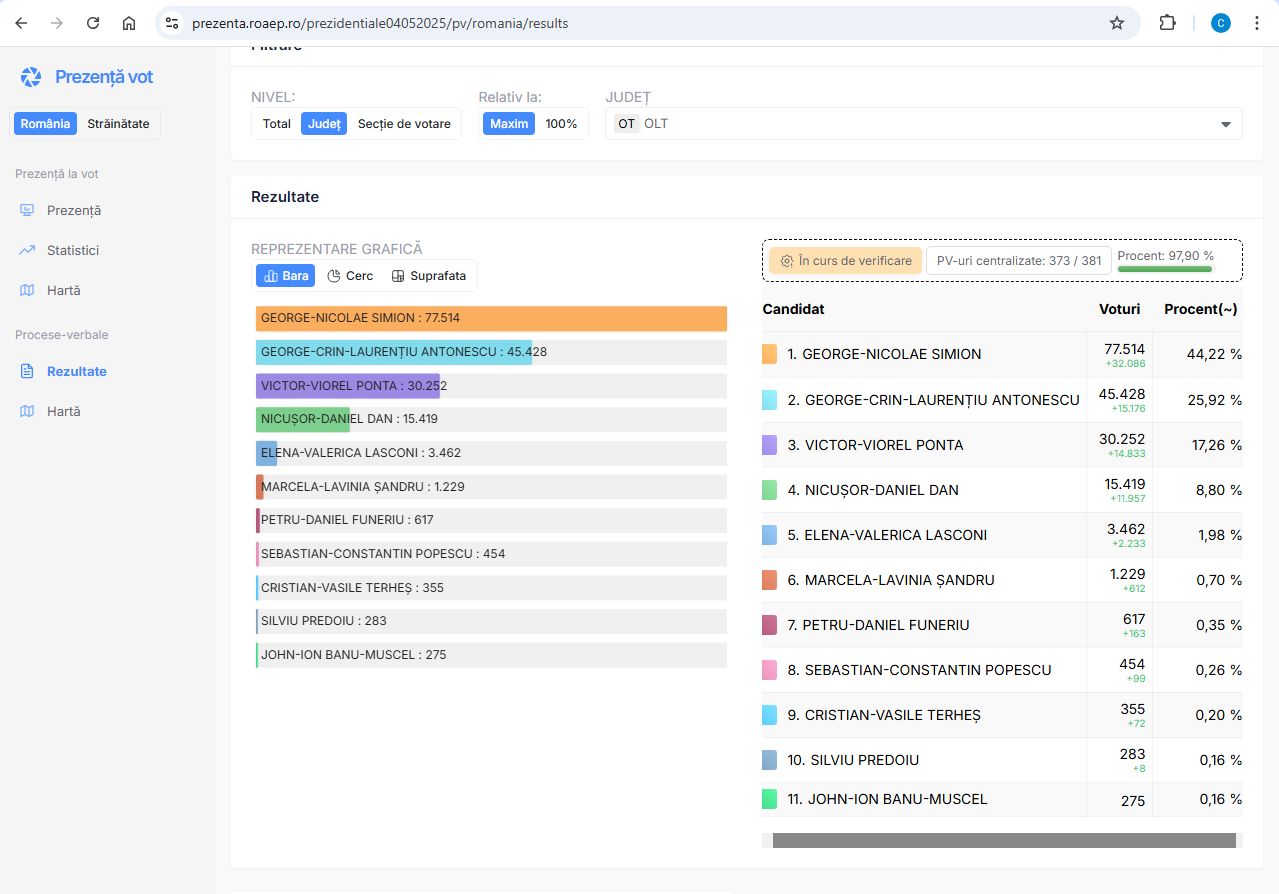The image size is (1279, 894).
Task: Open the Chrome profile avatar
Action: [1221, 23]
